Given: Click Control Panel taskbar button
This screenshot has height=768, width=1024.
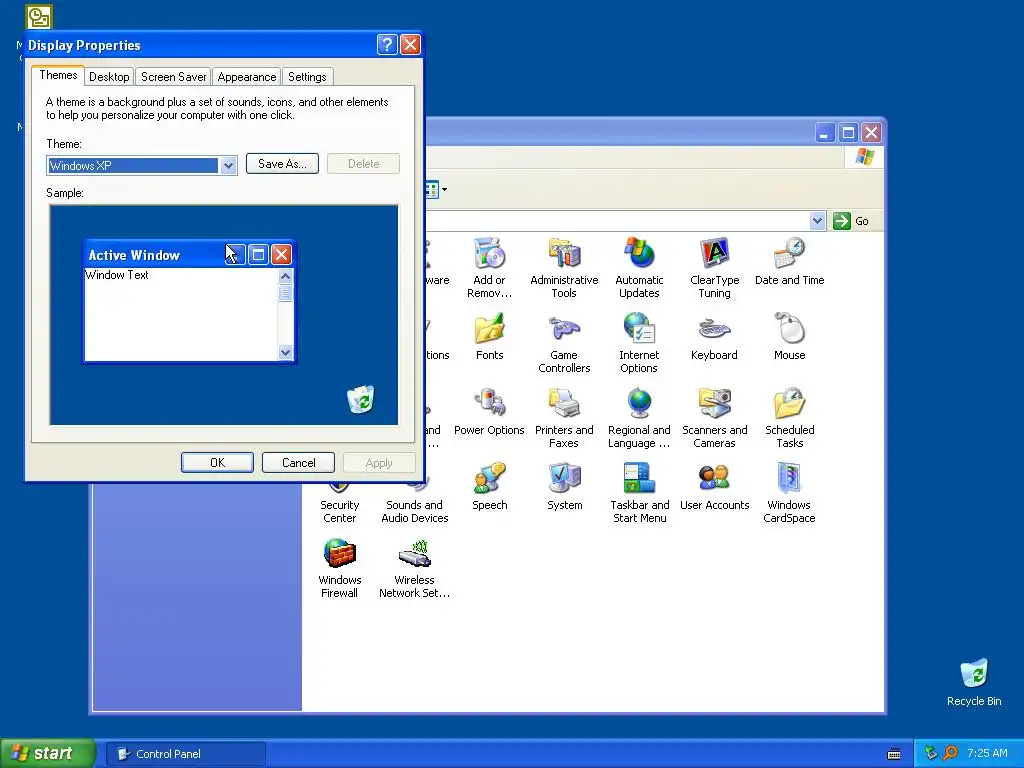Looking at the screenshot, I should tap(185, 754).
